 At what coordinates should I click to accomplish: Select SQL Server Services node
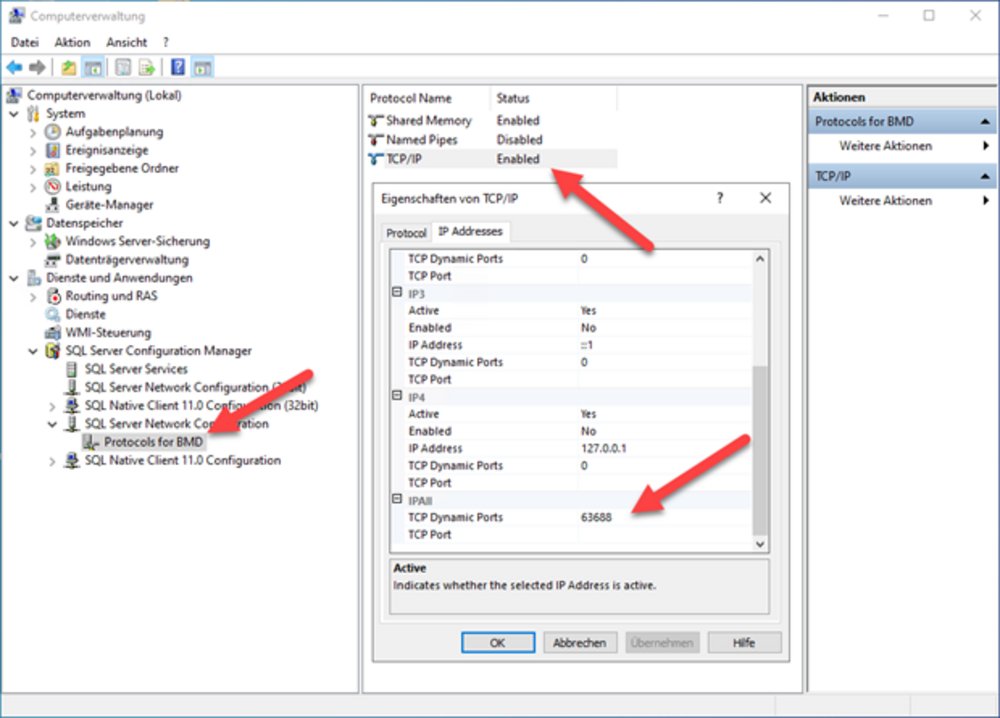[136, 369]
